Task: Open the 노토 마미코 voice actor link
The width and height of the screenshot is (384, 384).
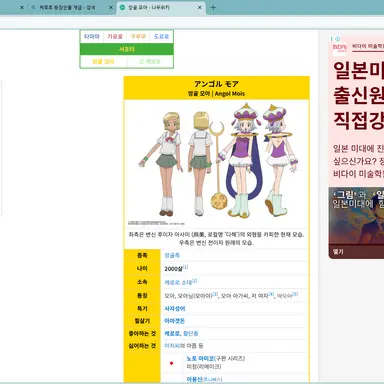Action: [200, 358]
